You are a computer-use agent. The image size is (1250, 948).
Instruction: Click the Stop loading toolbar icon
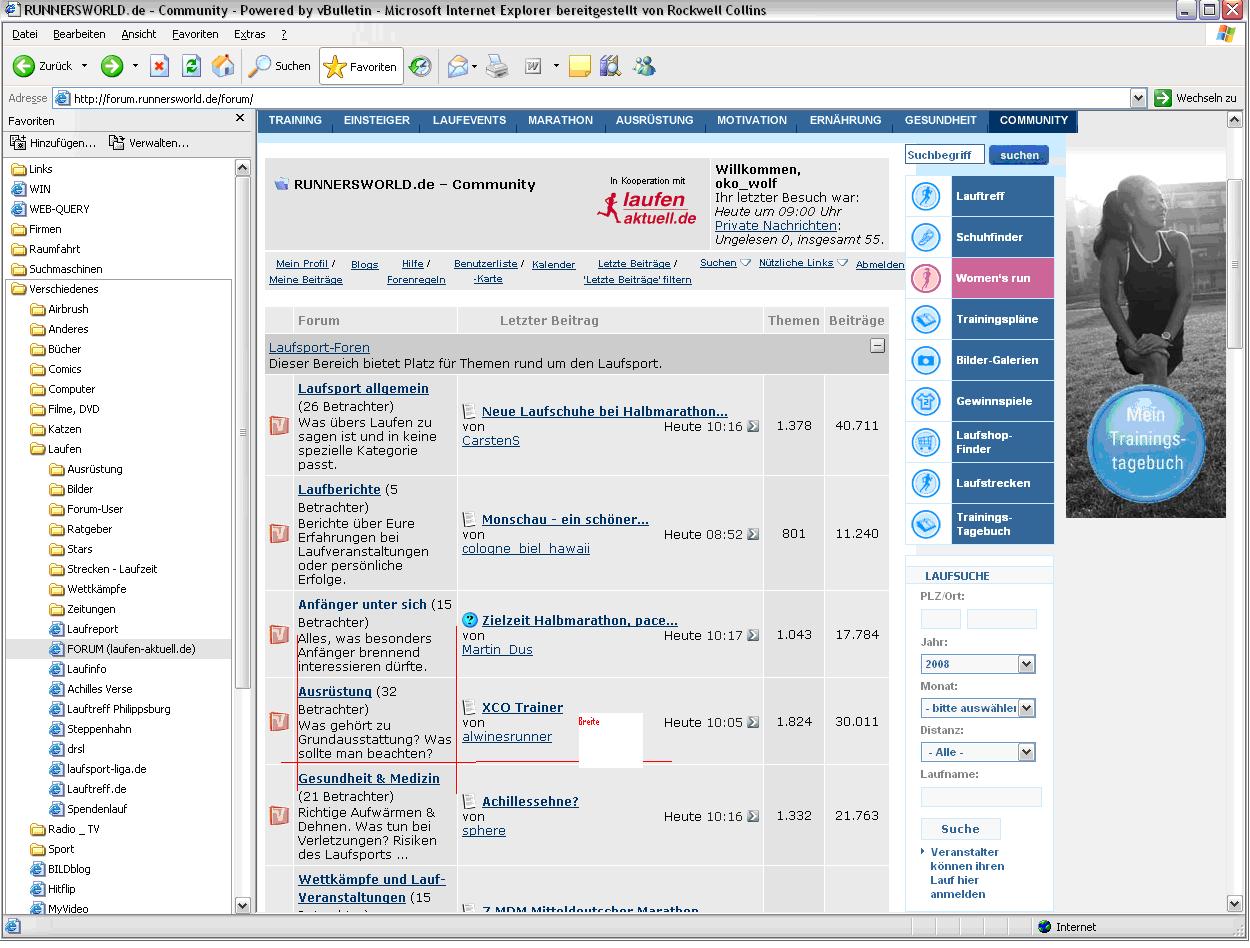coord(159,67)
